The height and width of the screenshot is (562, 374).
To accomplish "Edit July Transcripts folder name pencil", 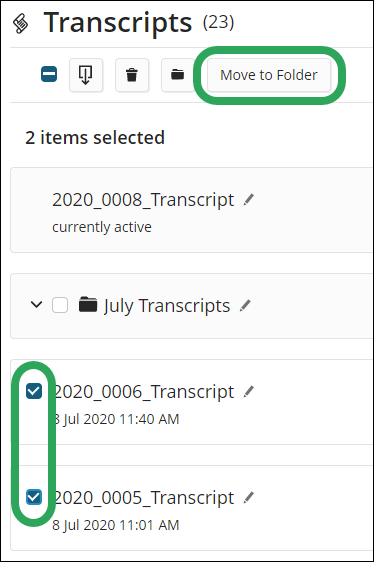I will pos(245,305).
